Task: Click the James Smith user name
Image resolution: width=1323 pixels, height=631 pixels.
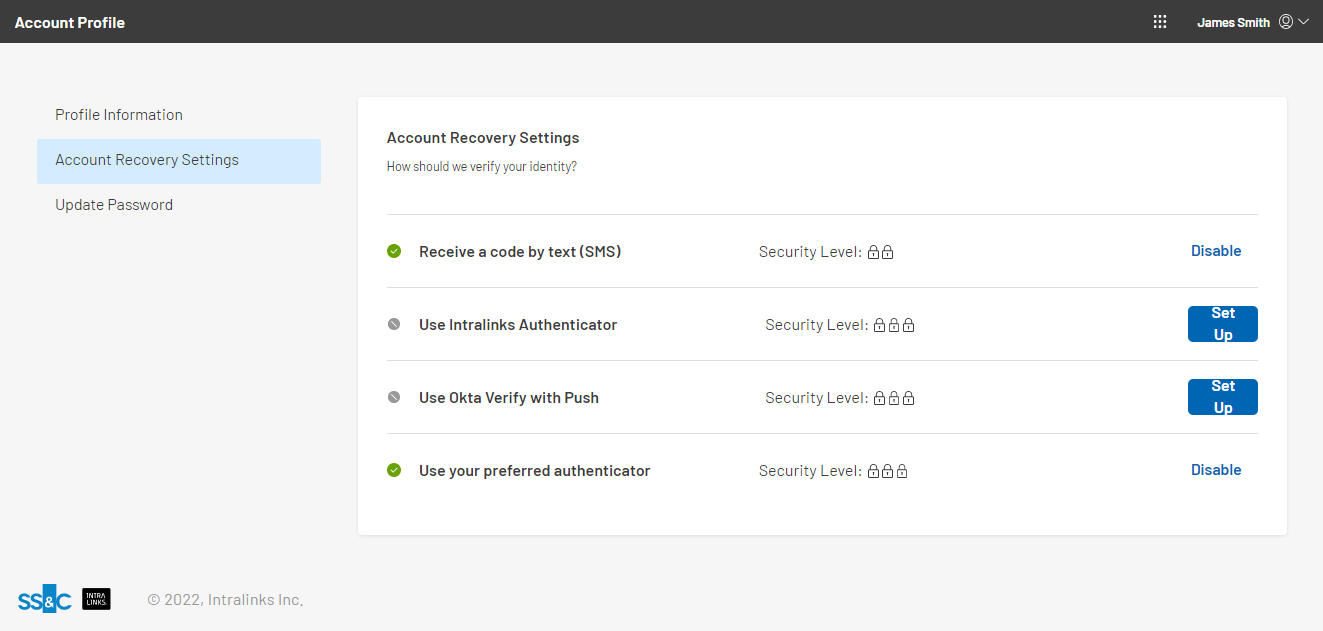Action: pos(1233,22)
